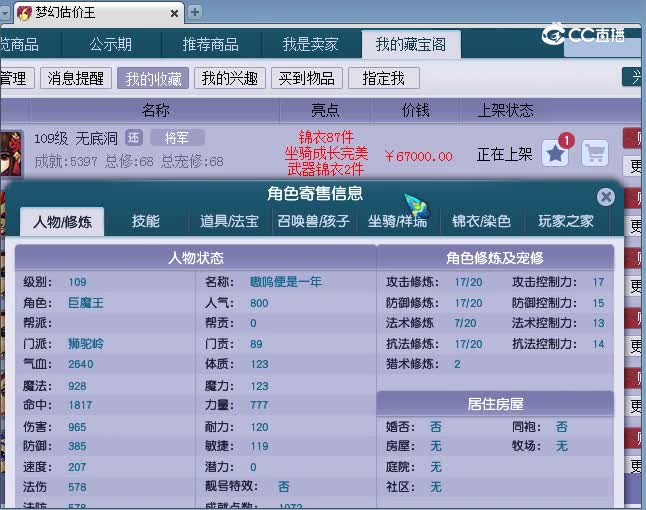The height and width of the screenshot is (510, 646).
Task: Open the 我是卖家 tab
Action: click(311, 44)
